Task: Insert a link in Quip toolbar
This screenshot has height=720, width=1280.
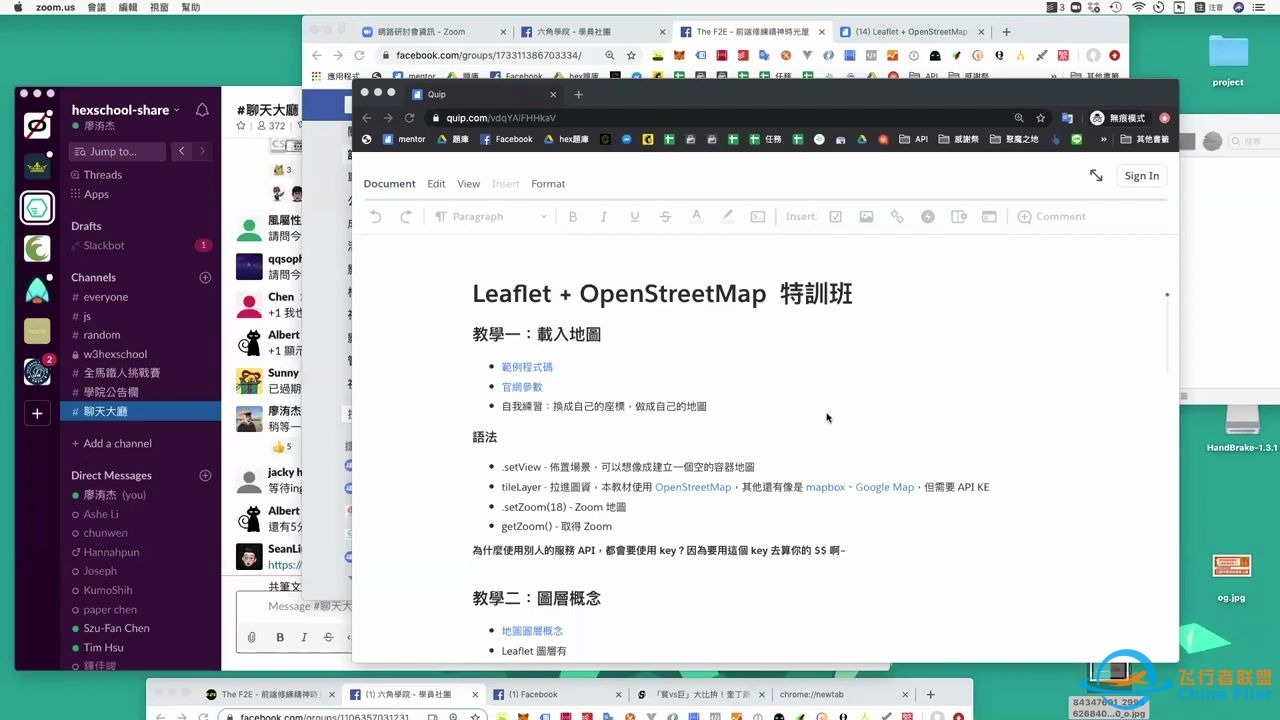Action: click(x=897, y=216)
